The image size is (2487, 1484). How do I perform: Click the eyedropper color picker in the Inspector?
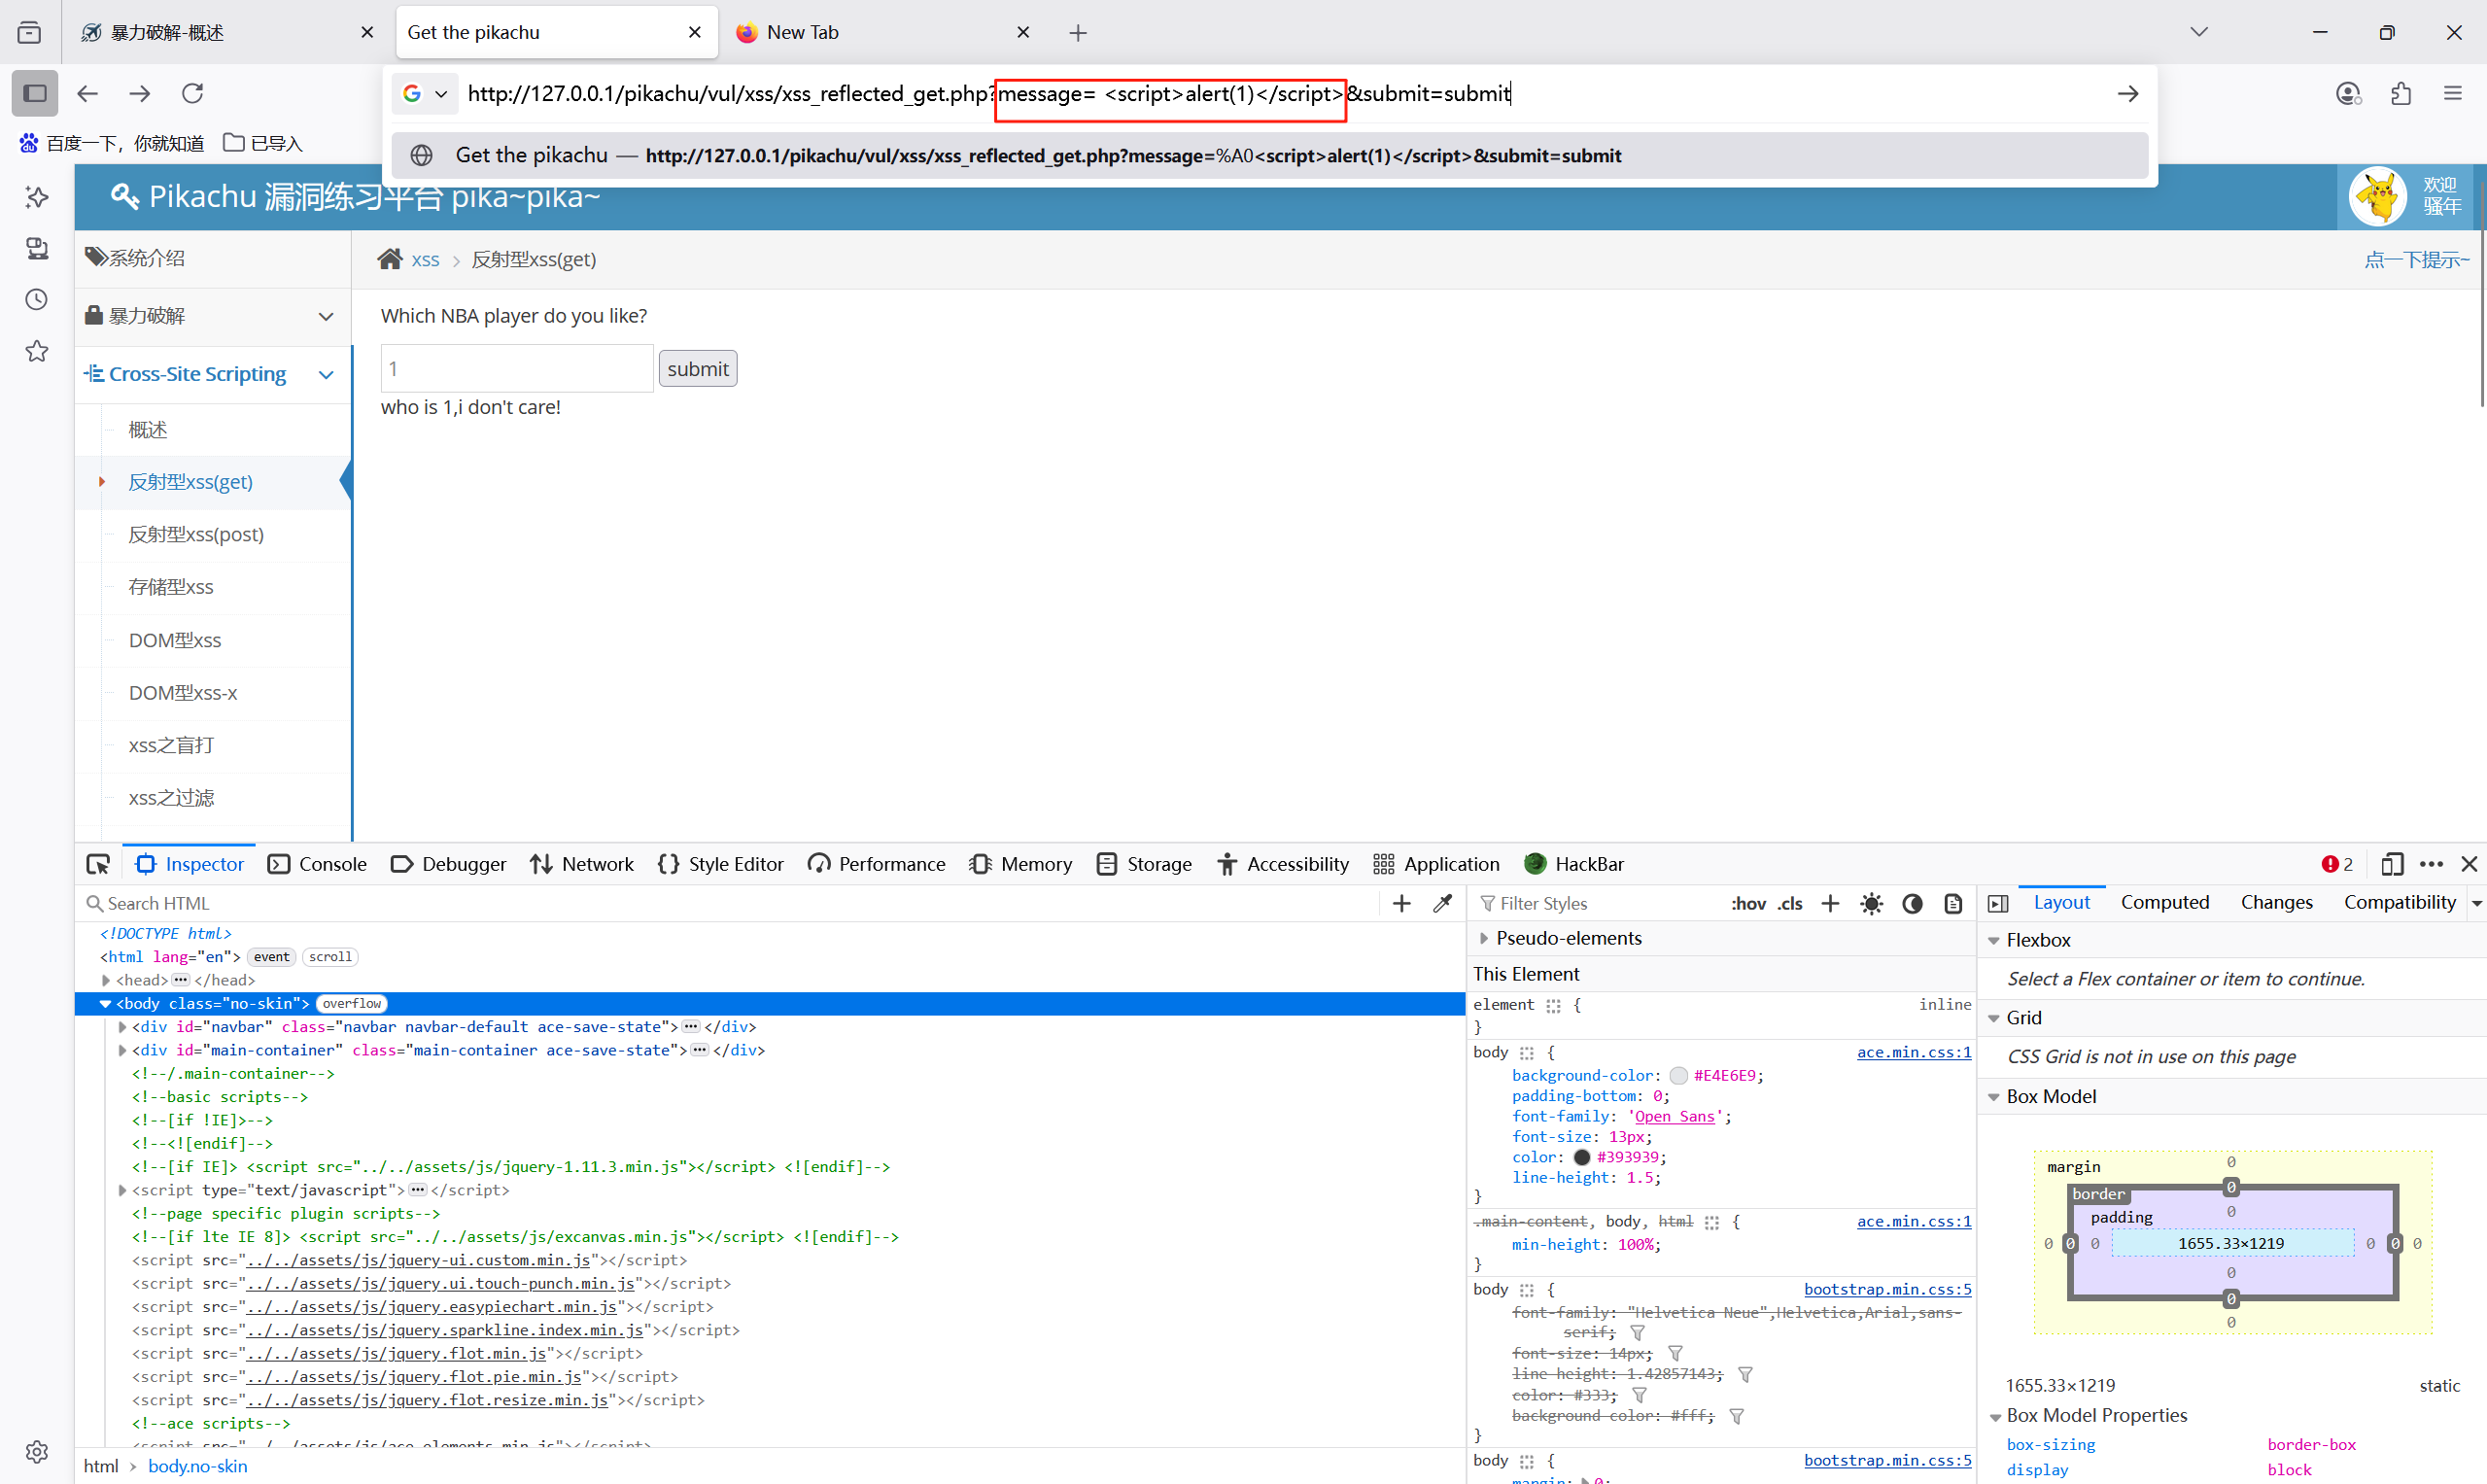point(1442,903)
